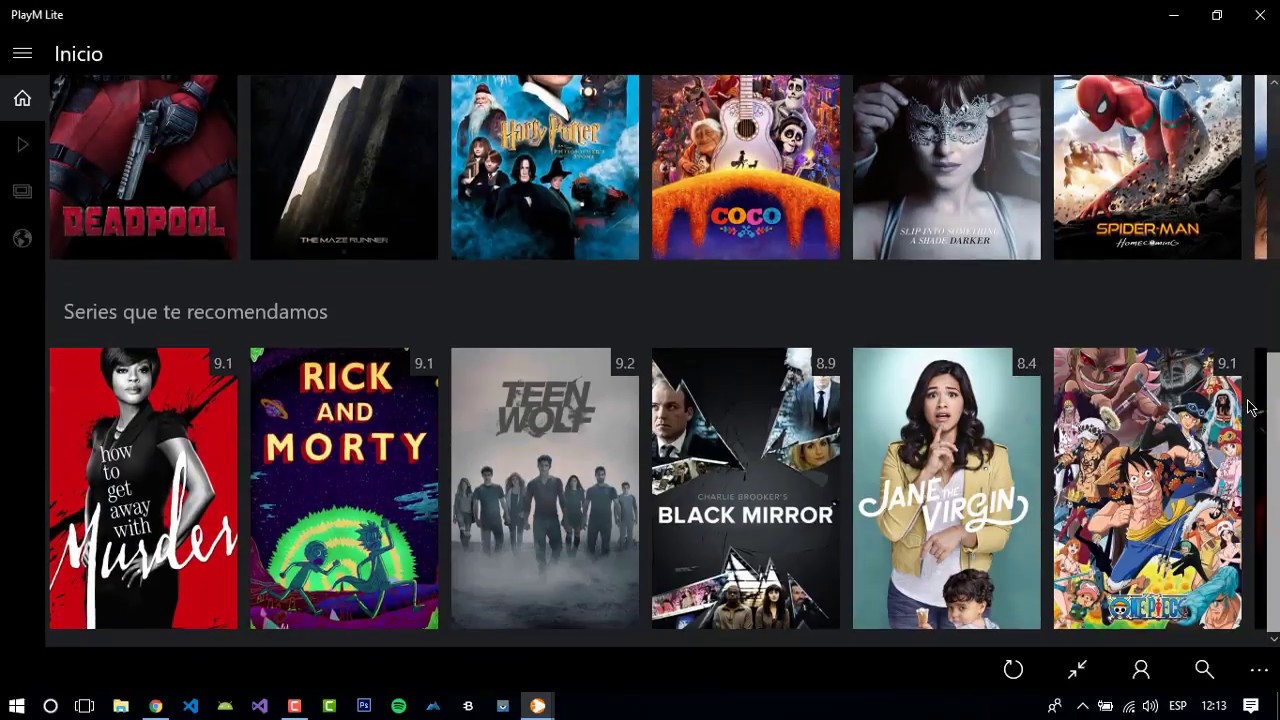
Task: Open the Jane the Virgin series
Action: (x=947, y=489)
